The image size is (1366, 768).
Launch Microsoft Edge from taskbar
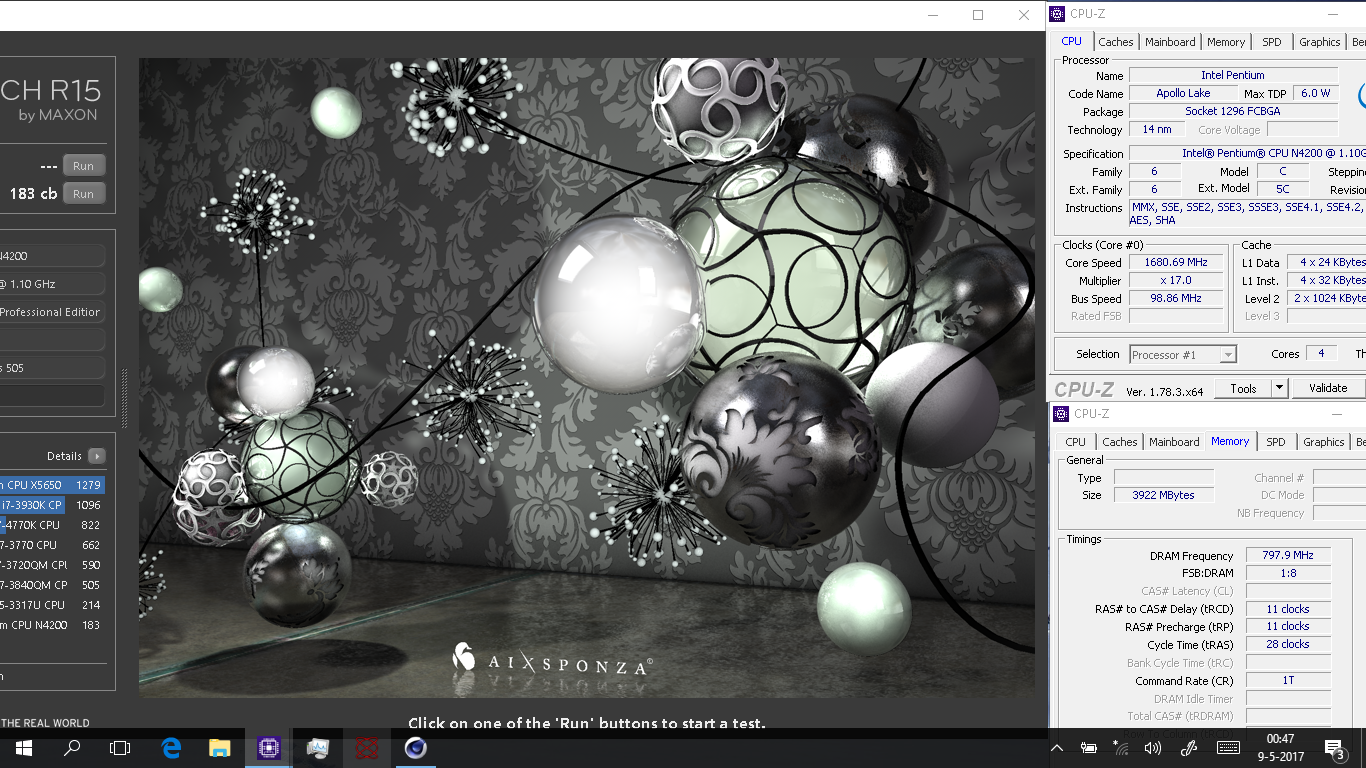[171, 748]
